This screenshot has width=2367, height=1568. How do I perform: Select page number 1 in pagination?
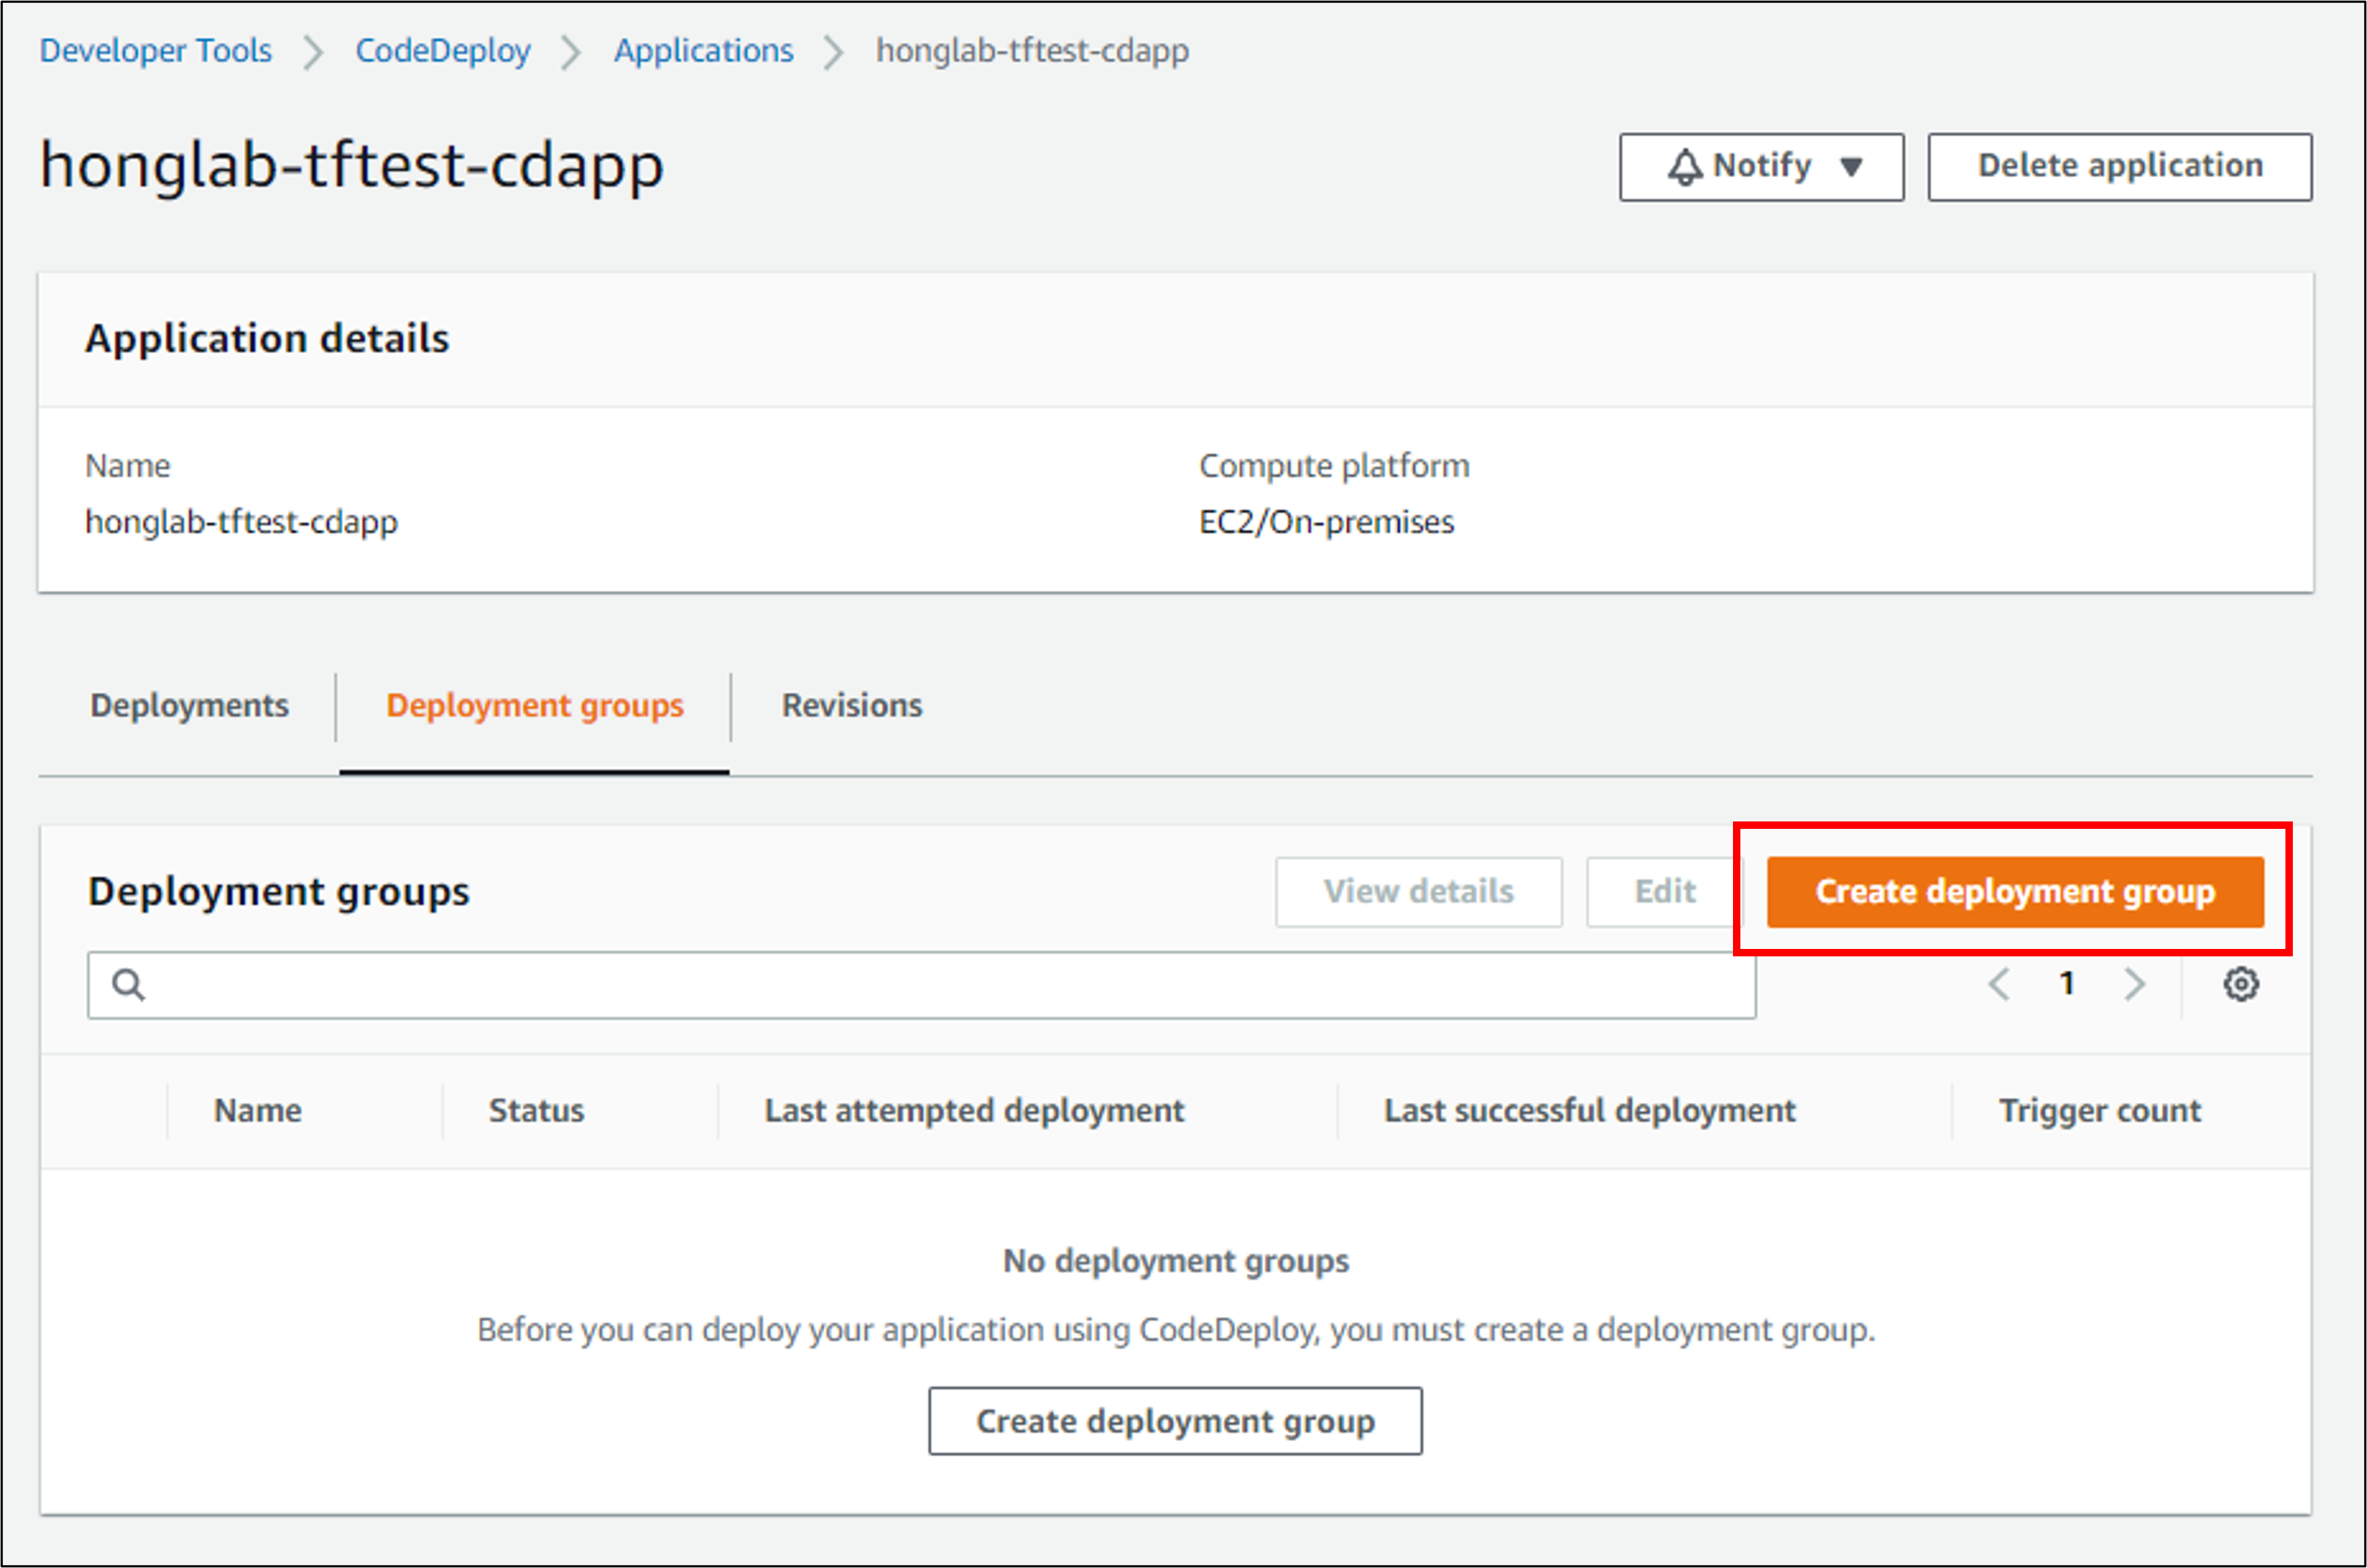tap(2067, 984)
